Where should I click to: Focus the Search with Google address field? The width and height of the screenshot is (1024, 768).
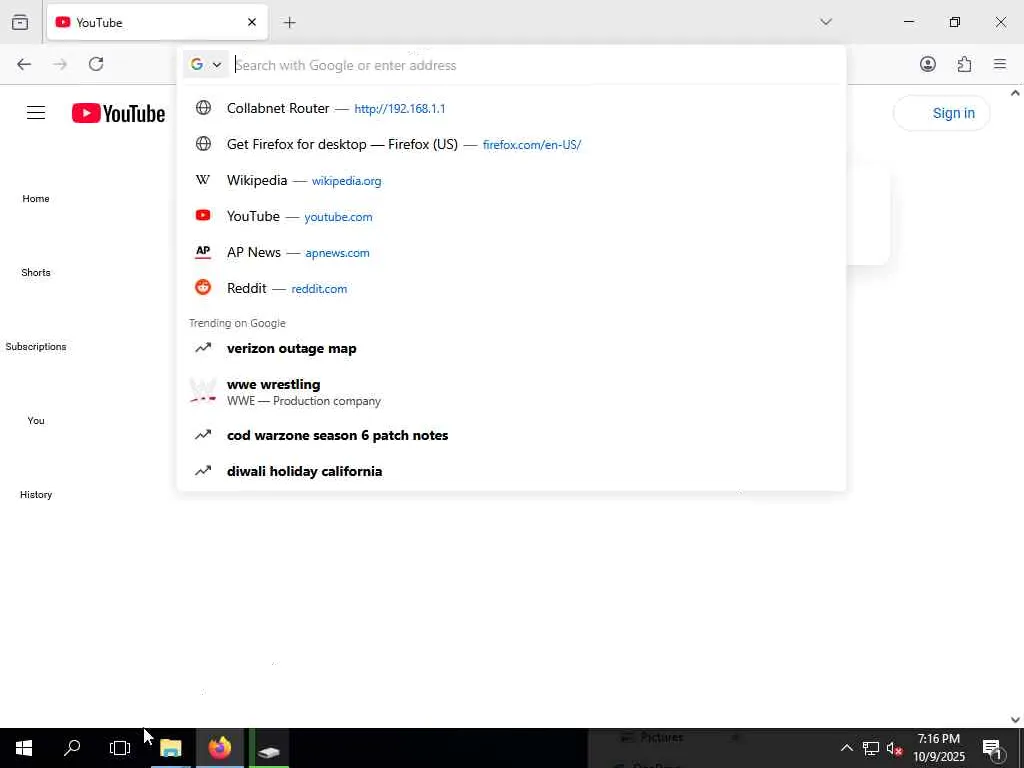pos(536,65)
